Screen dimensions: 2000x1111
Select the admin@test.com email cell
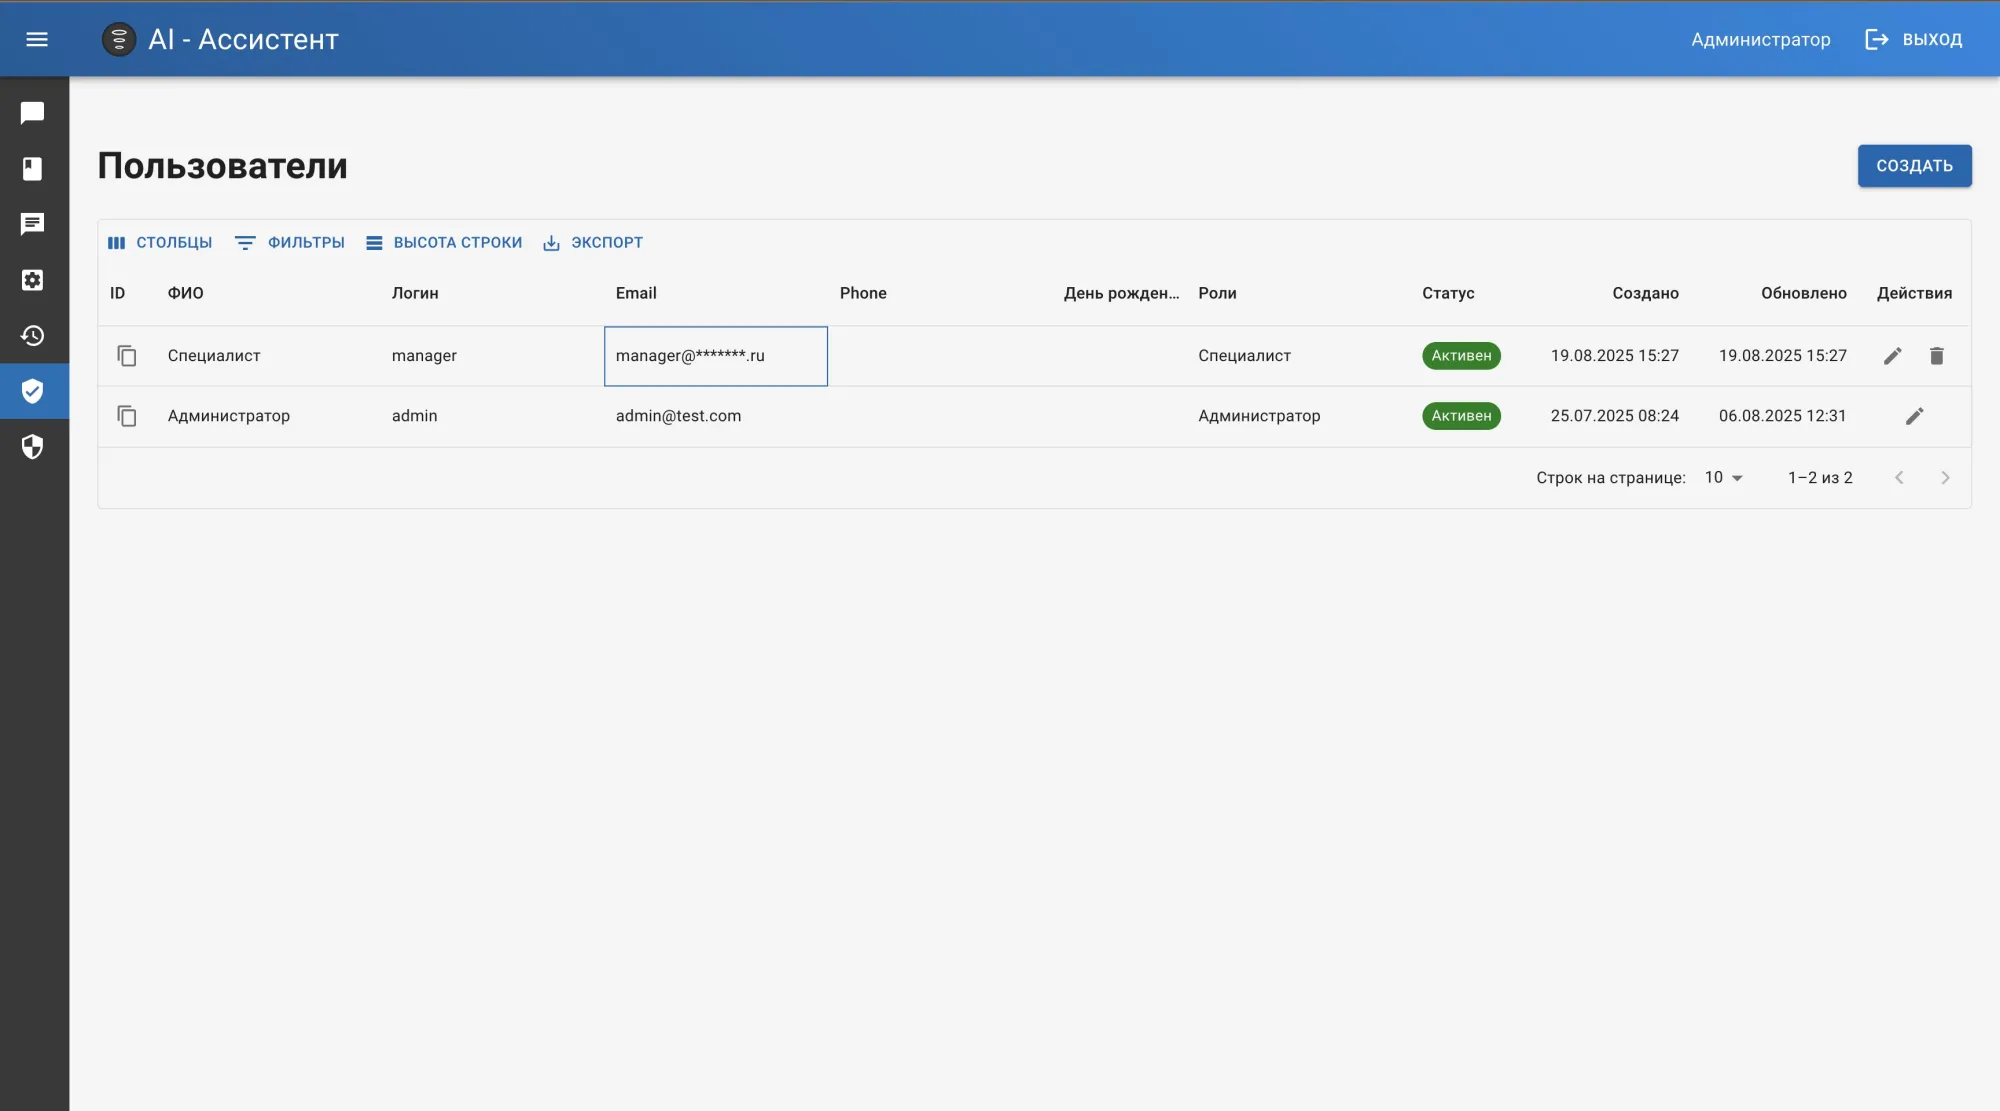[x=716, y=416]
